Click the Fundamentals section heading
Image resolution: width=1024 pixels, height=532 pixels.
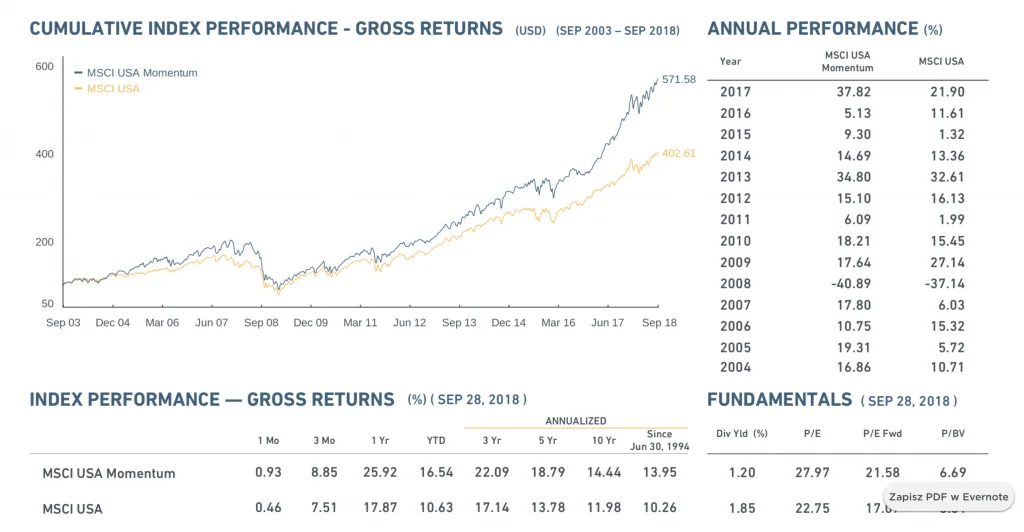click(x=832, y=399)
